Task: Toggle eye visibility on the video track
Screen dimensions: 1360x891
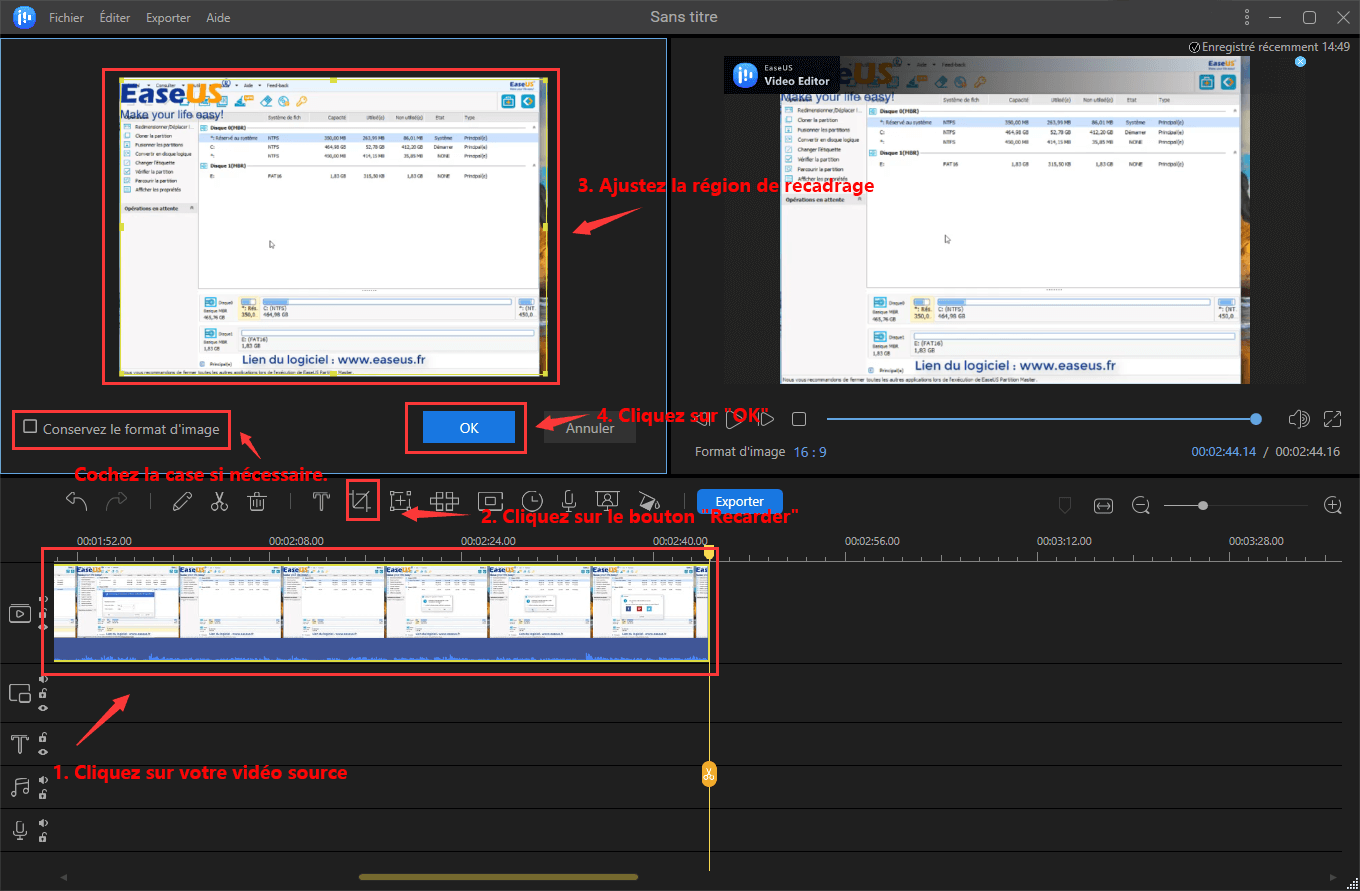Action: (x=43, y=627)
